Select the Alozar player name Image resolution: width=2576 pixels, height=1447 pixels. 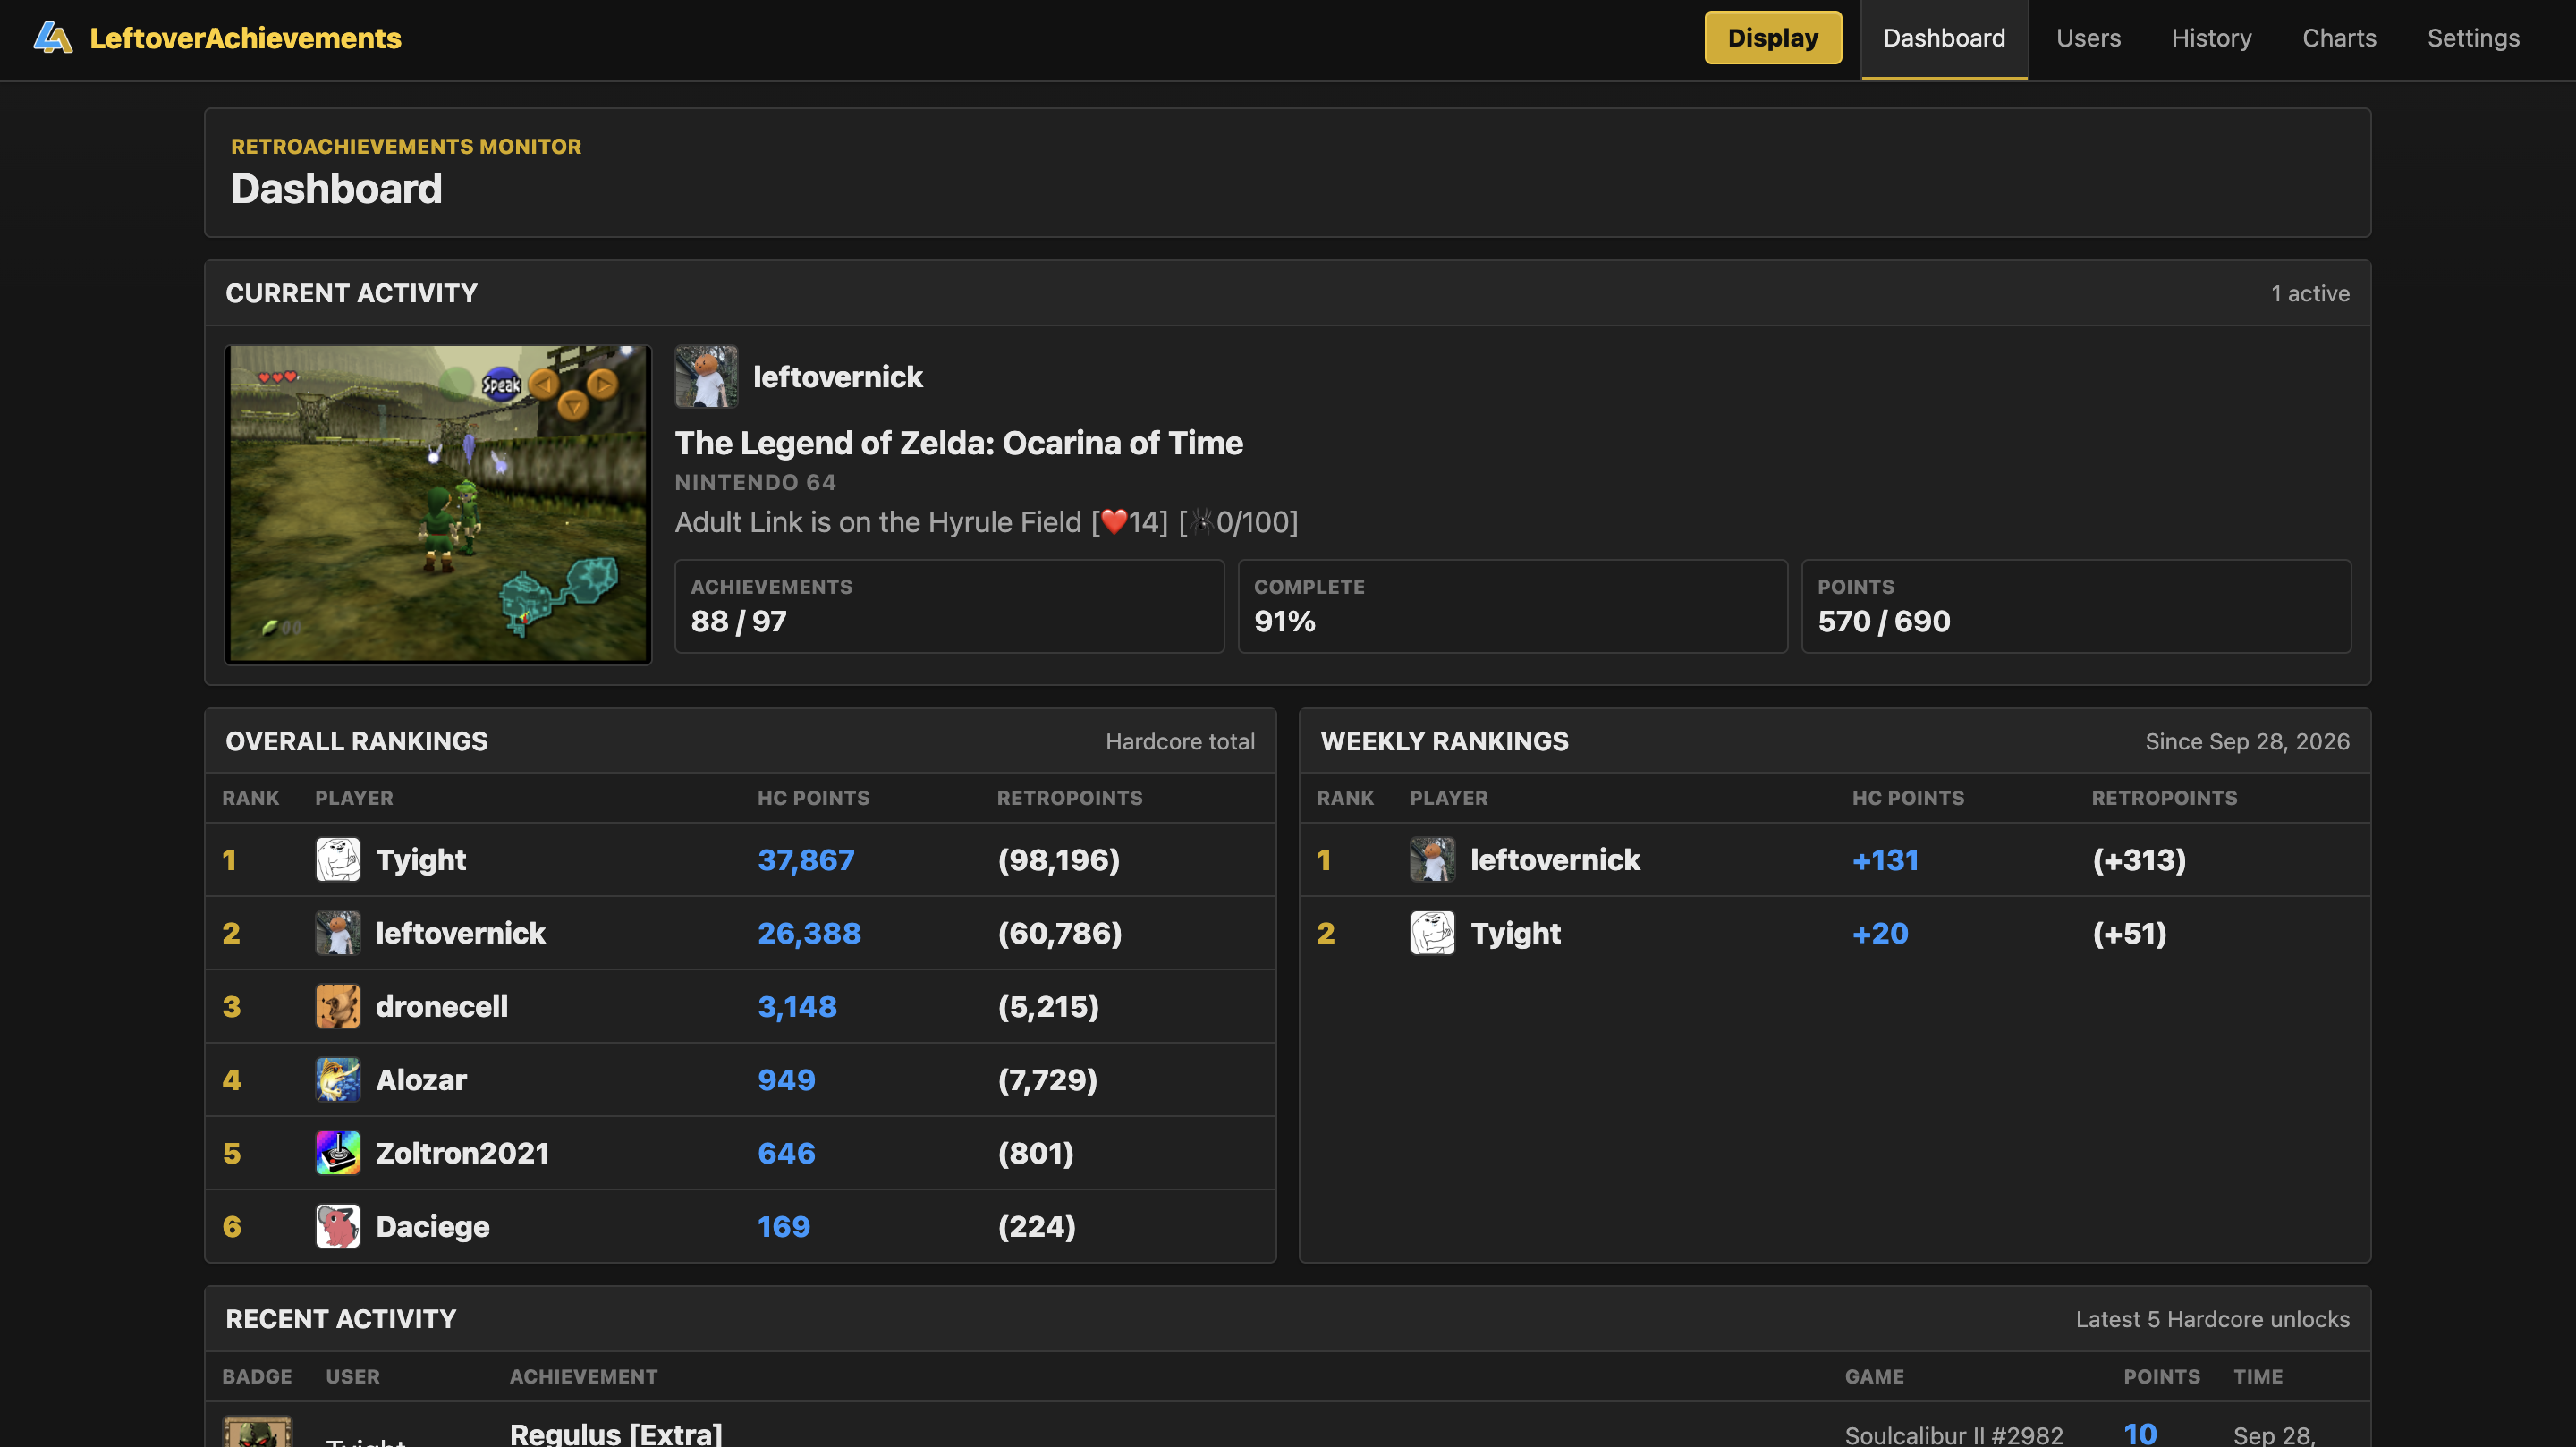[x=421, y=1079]
